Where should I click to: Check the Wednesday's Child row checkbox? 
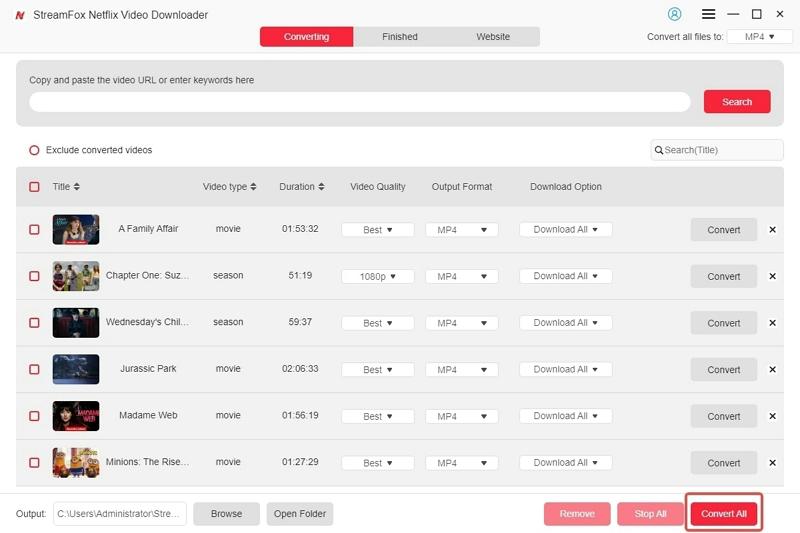coord(34,323)
